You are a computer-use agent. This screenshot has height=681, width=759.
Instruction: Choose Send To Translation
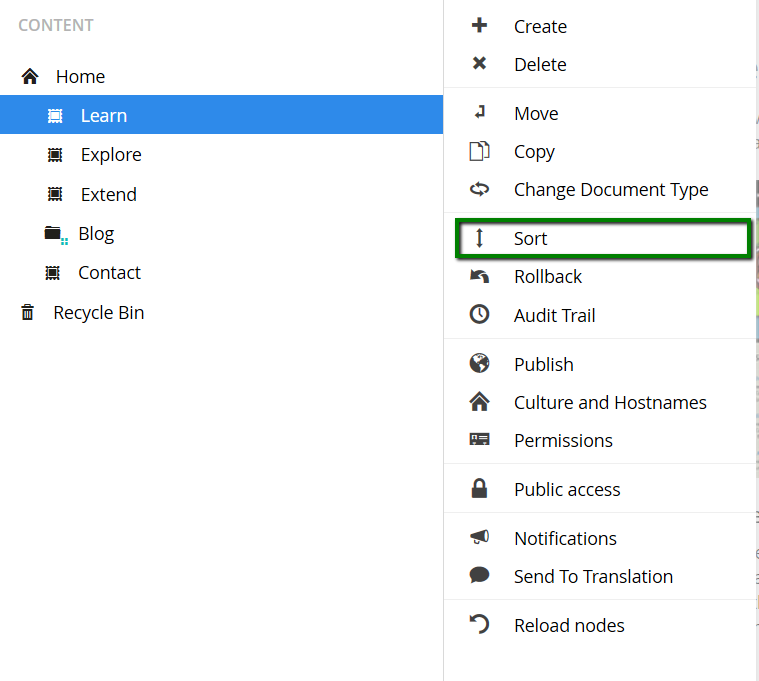click(593, 577)
